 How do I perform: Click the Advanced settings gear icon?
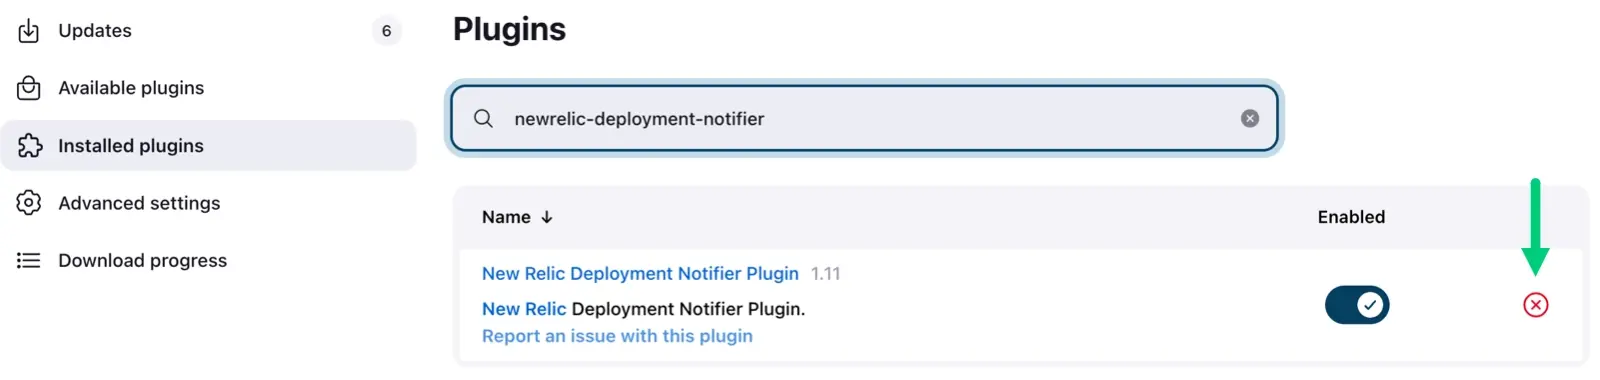click(x=29, y=203)
